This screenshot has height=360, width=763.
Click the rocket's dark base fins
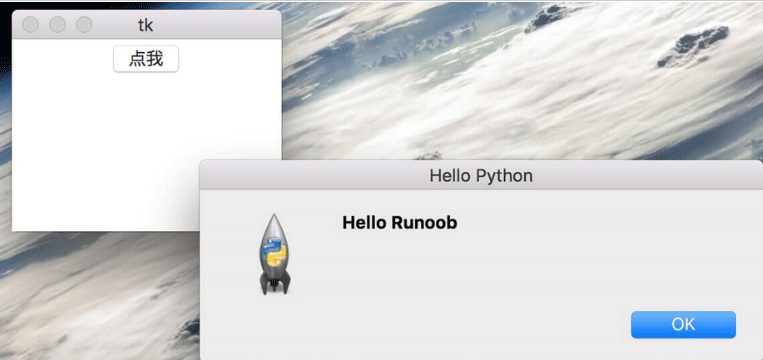(275, 284)
